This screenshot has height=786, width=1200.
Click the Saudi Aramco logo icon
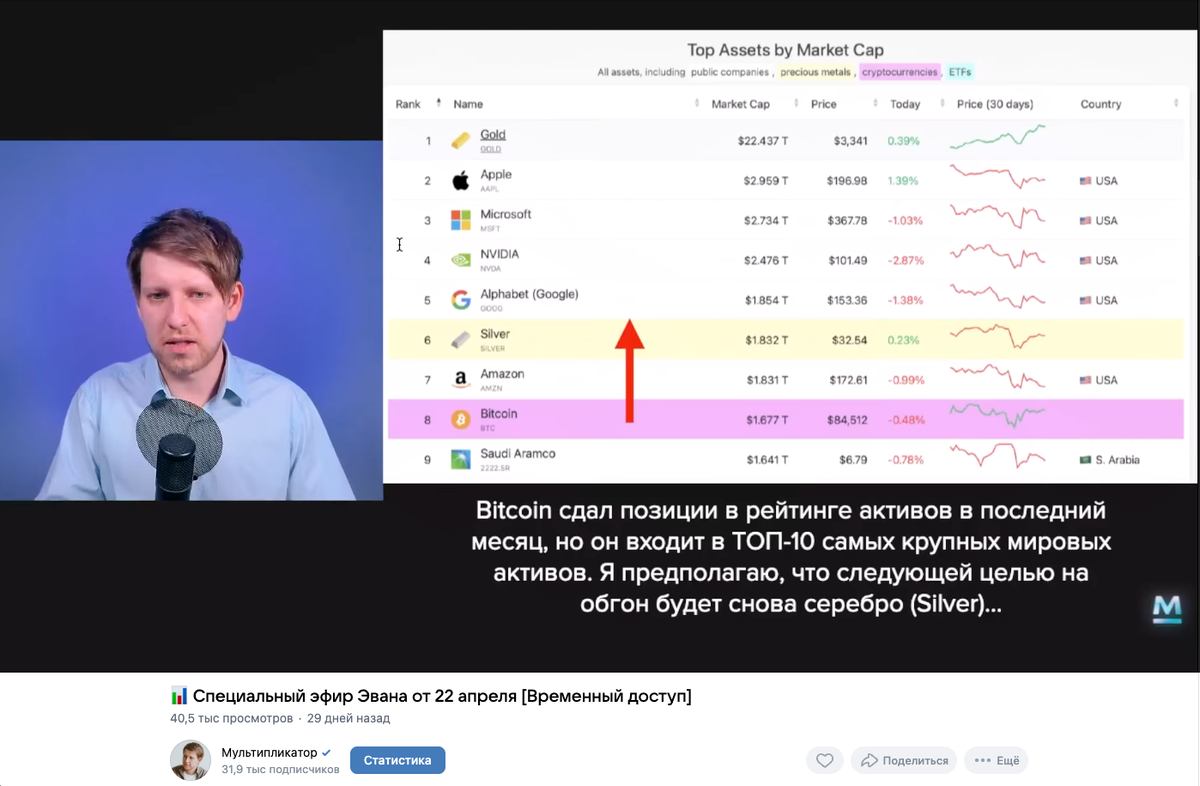pos(460,460)
